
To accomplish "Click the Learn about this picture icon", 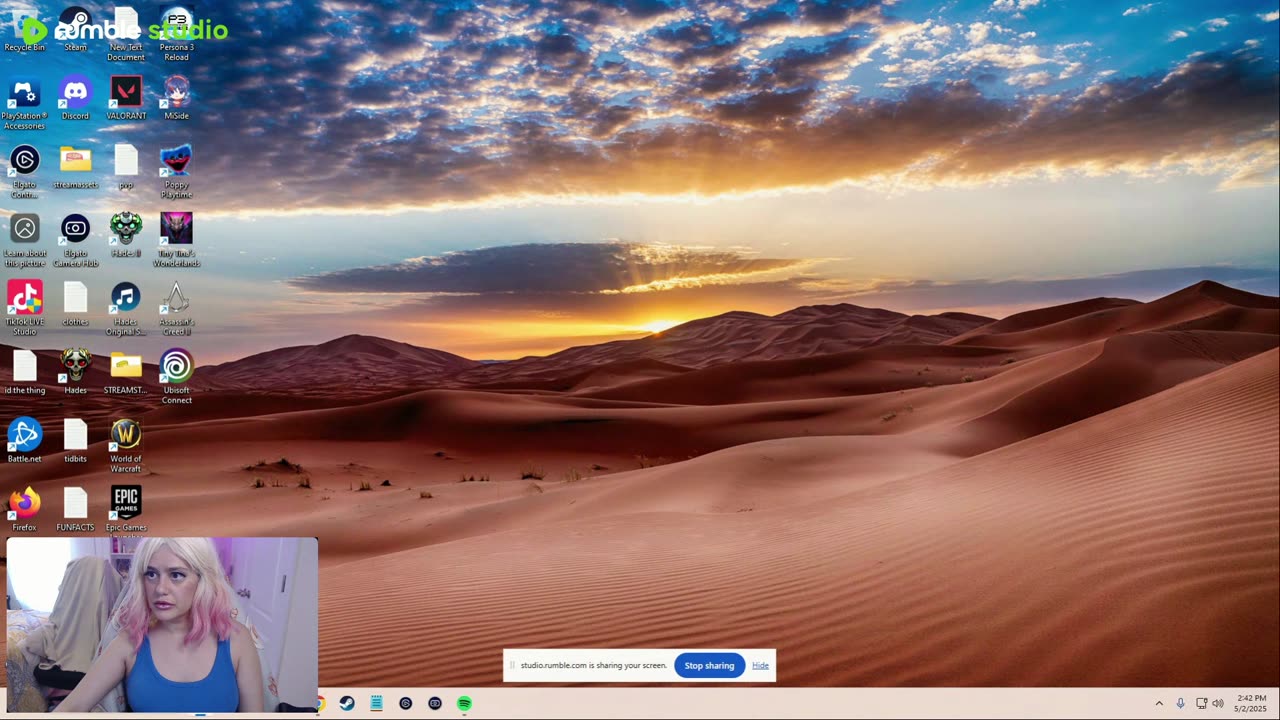I will point(24,241).
